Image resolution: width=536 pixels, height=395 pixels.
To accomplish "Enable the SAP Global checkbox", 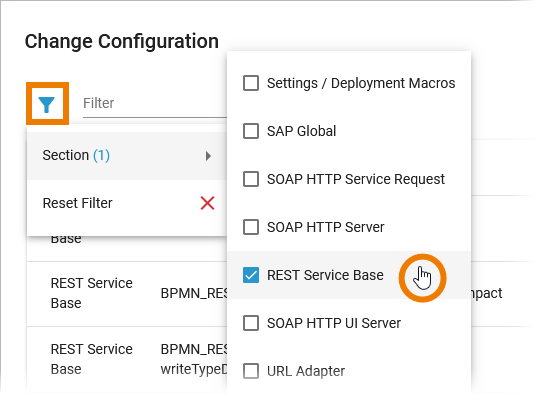I will point(251,131).
